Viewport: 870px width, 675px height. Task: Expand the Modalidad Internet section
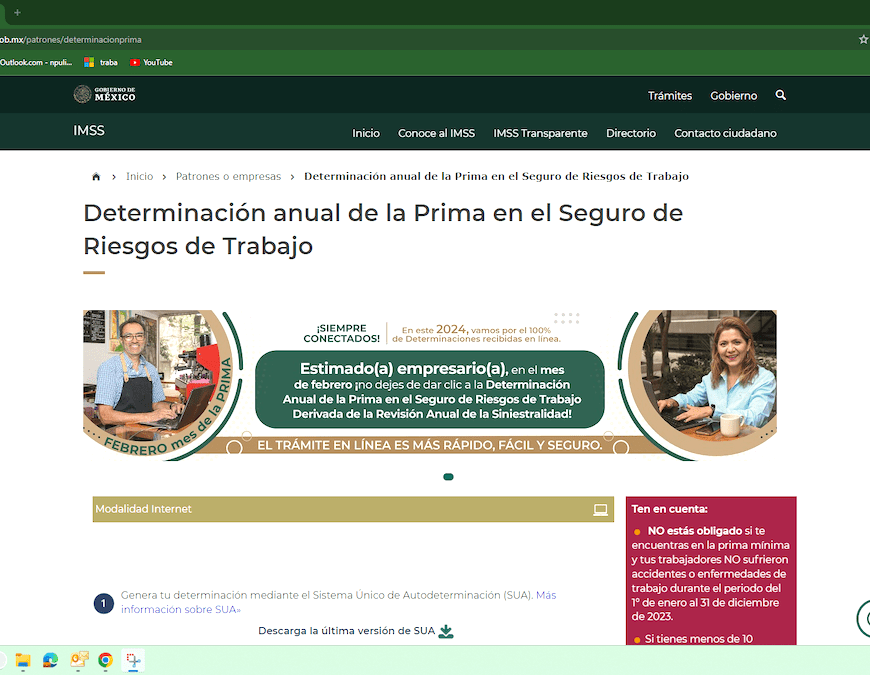click(x=352, y=509)
